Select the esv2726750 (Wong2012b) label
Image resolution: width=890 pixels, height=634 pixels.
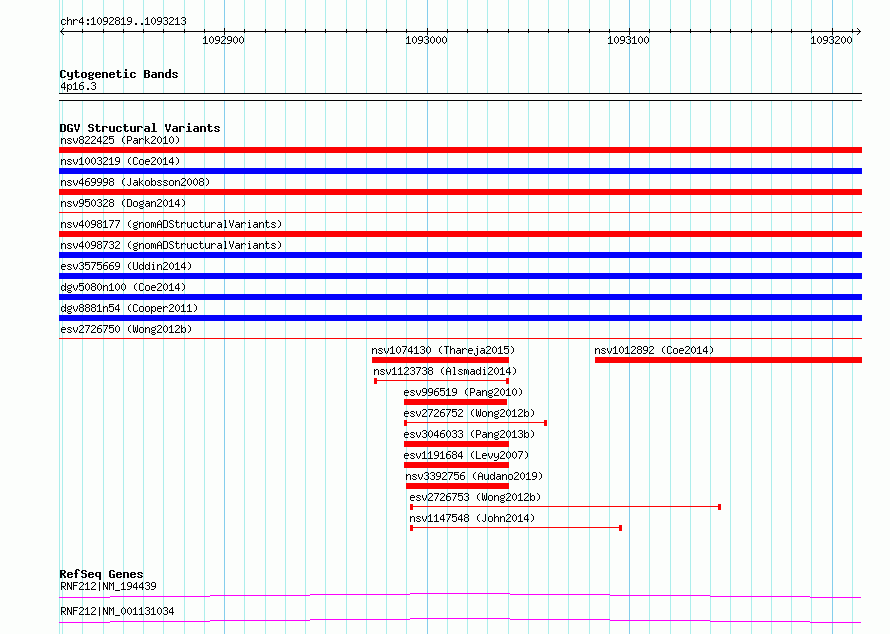pyautogui.click(x=126, y=329)
